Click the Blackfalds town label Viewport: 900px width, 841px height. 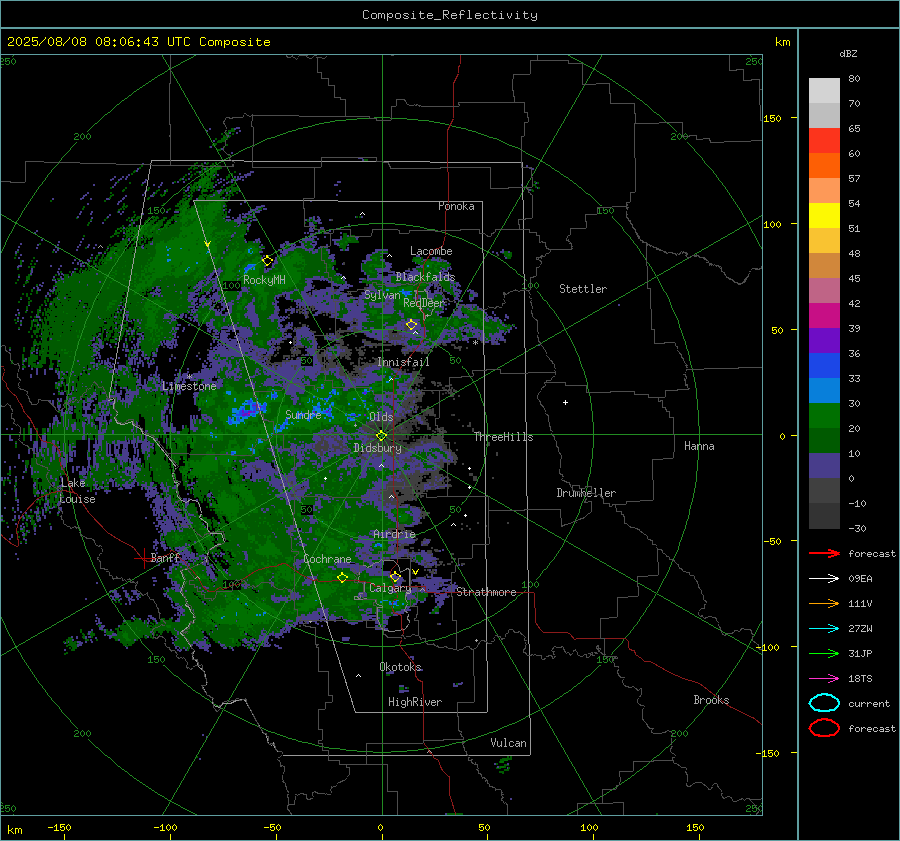click(x=425, y=277)
